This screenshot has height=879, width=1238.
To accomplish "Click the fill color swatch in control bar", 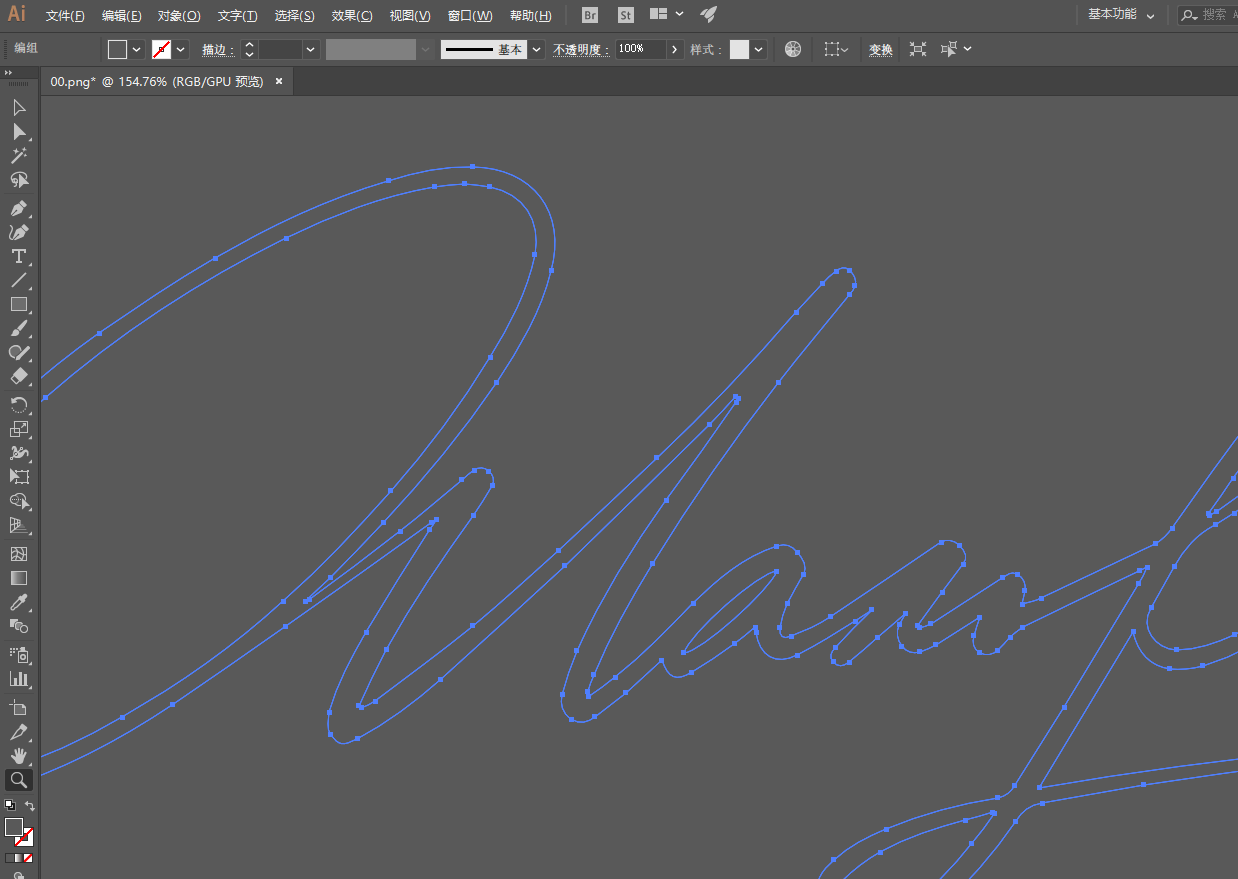I will click(x=118, y=49).
